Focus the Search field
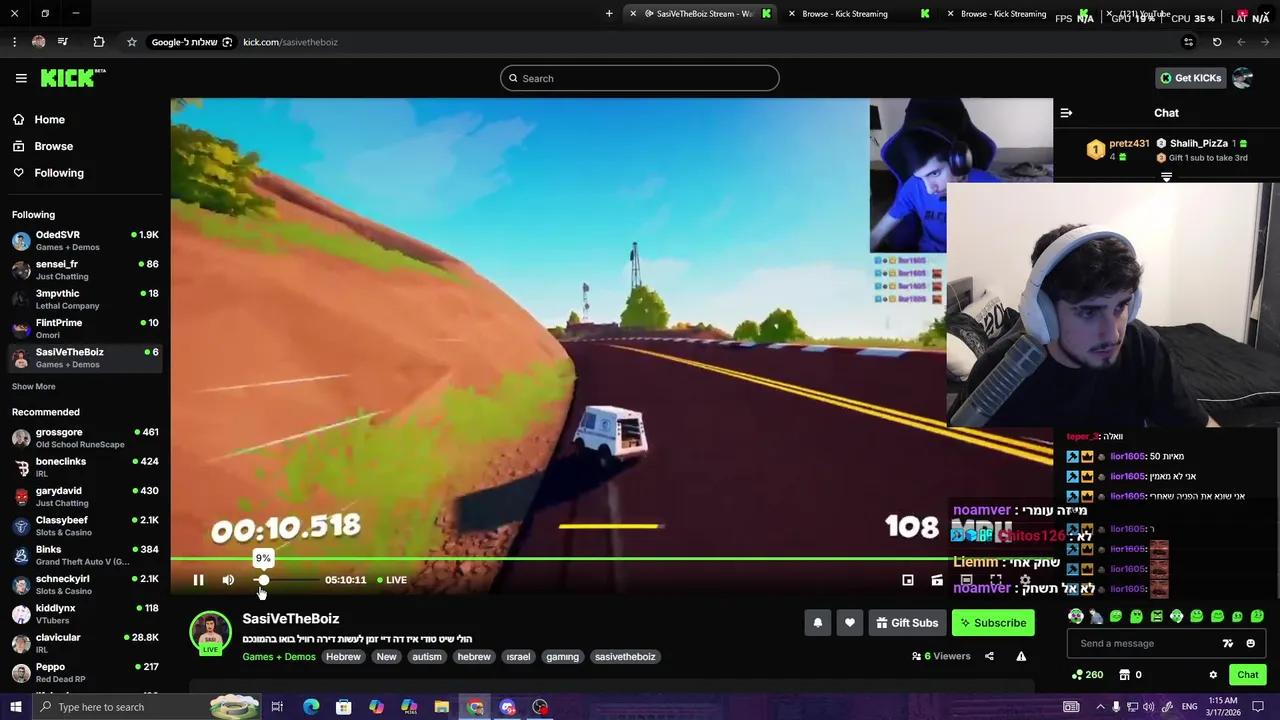The width and height of the screenshot is (1280, 720). pyautogui.click(x=640, y=78)
